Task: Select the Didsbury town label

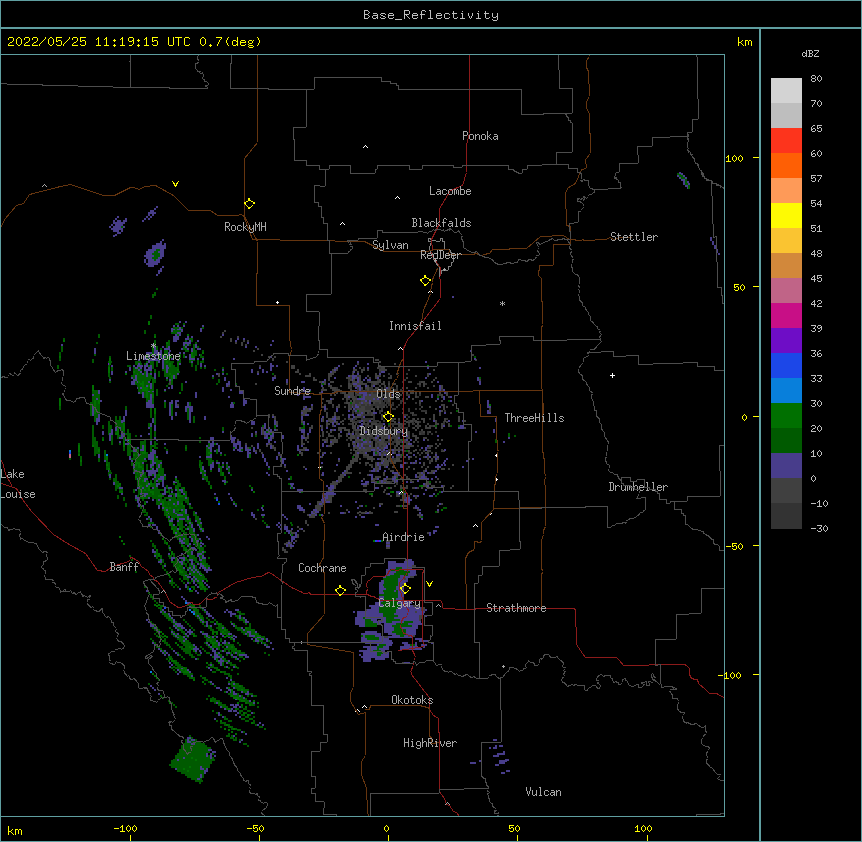Action: click(x=384, y=431)
